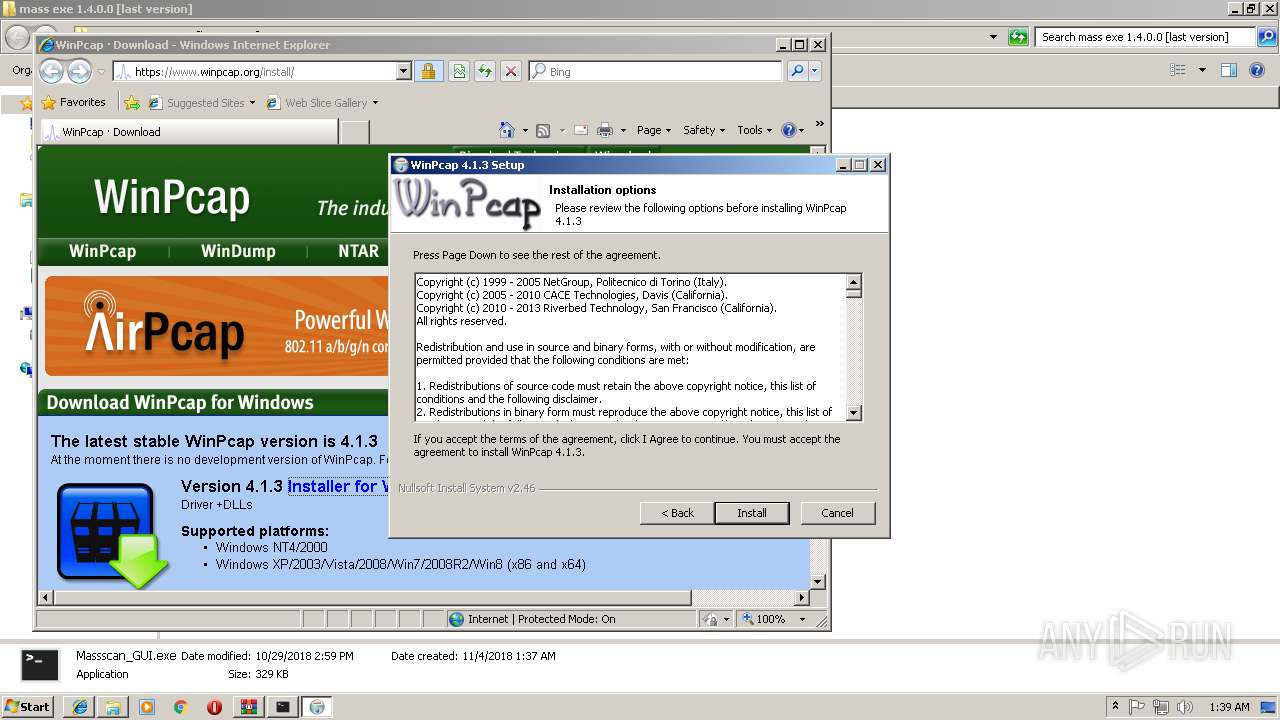The width and height of the screenshot is (1280, 720).
Task: Click the IE Back navigation button
Action: click(52, 71)
